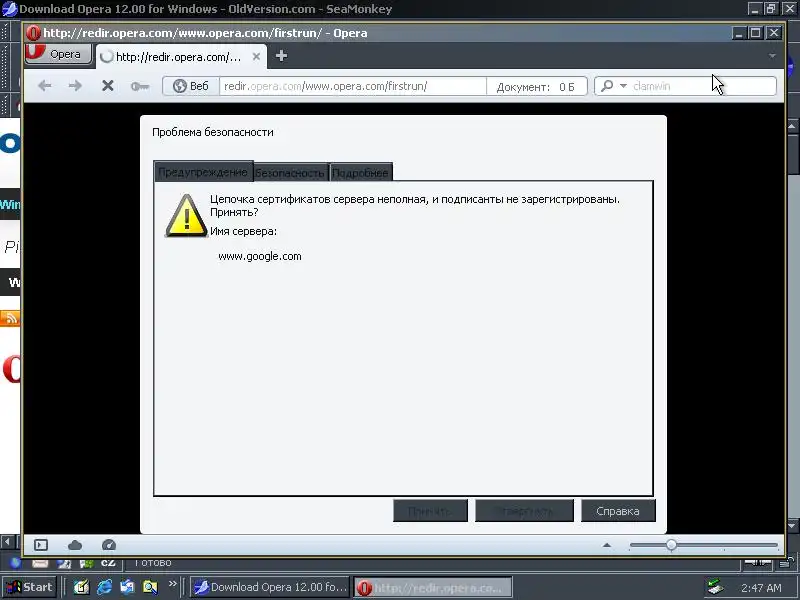This screenshot has height=600, width=800.
Task: Open fourth quick launch search icon
Action: 150,587
